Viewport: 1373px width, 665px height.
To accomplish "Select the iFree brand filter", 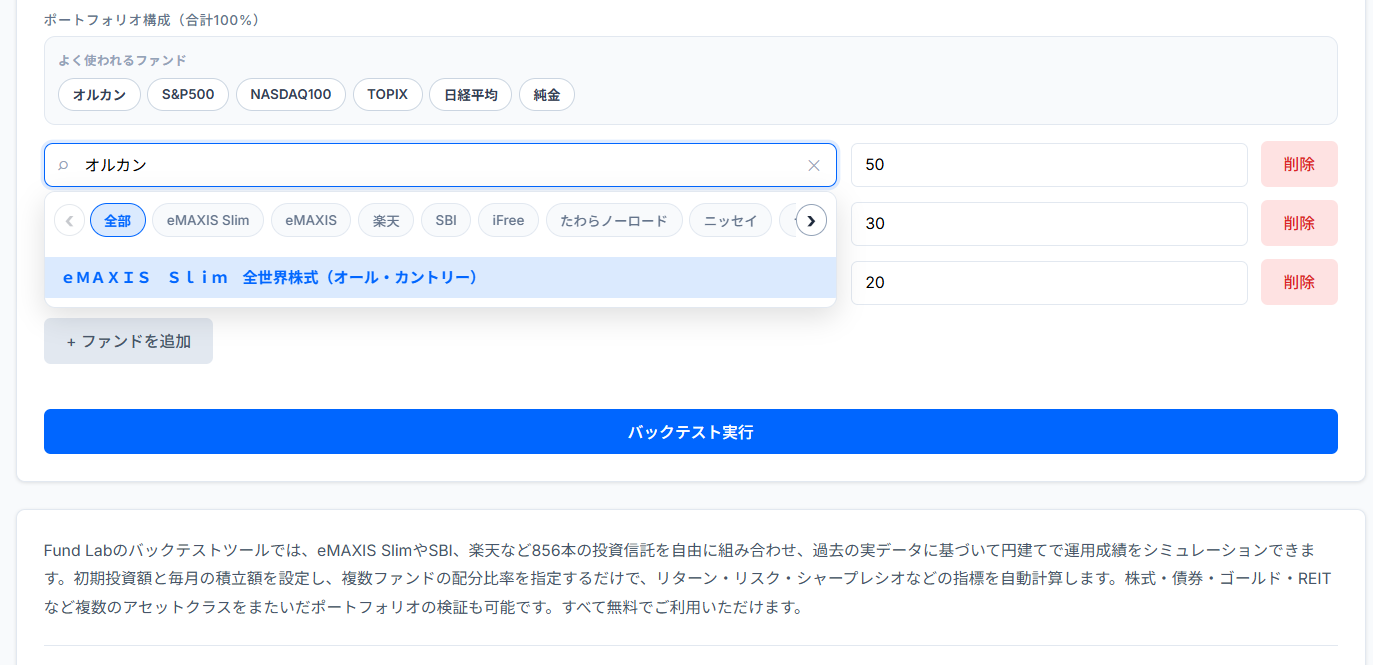I will [x=508, y=220].
